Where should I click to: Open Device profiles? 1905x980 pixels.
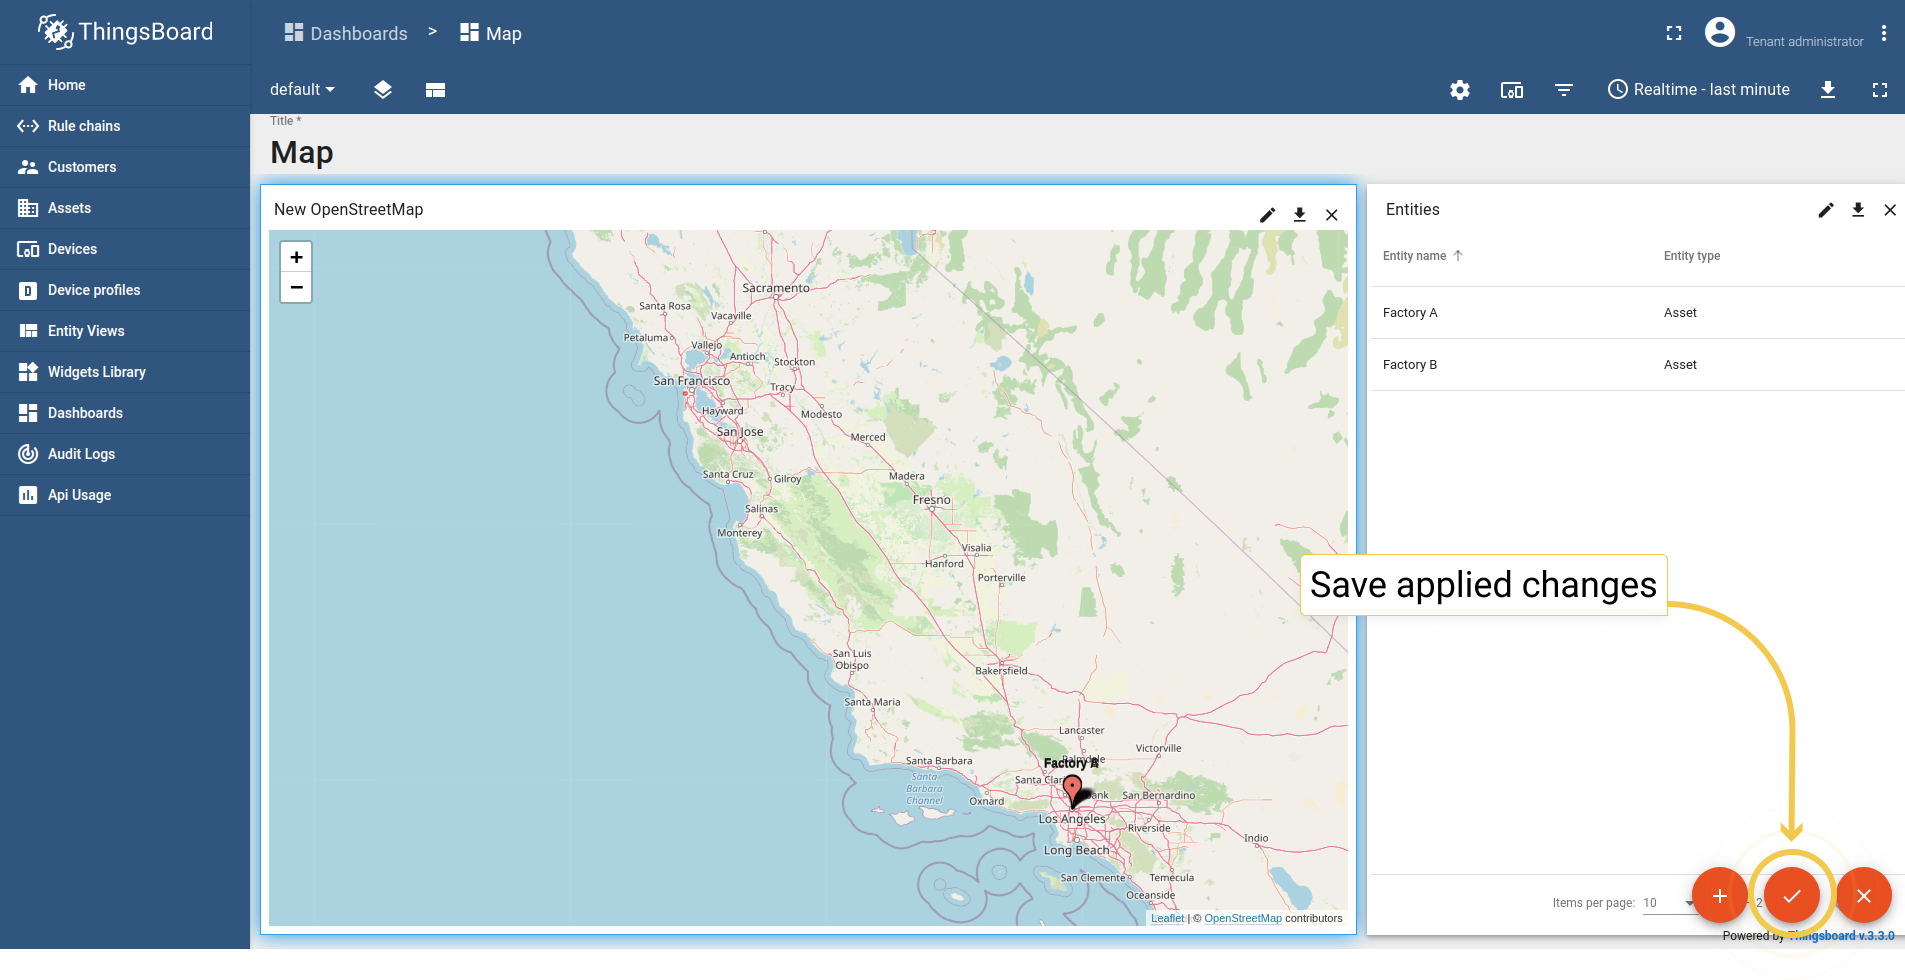pos(125,290)
